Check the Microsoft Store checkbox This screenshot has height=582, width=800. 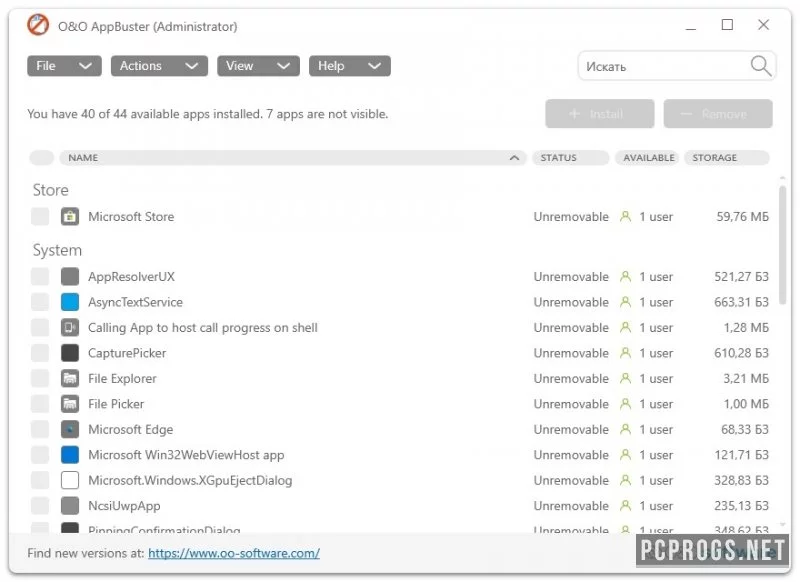[40, 217]
